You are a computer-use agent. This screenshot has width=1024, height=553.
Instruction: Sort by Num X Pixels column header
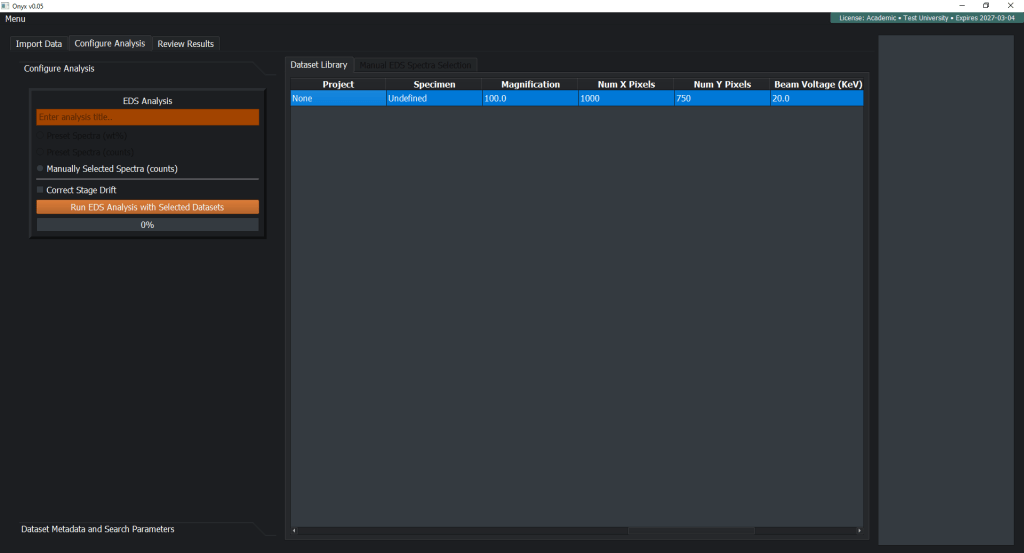tap(626, 84)
